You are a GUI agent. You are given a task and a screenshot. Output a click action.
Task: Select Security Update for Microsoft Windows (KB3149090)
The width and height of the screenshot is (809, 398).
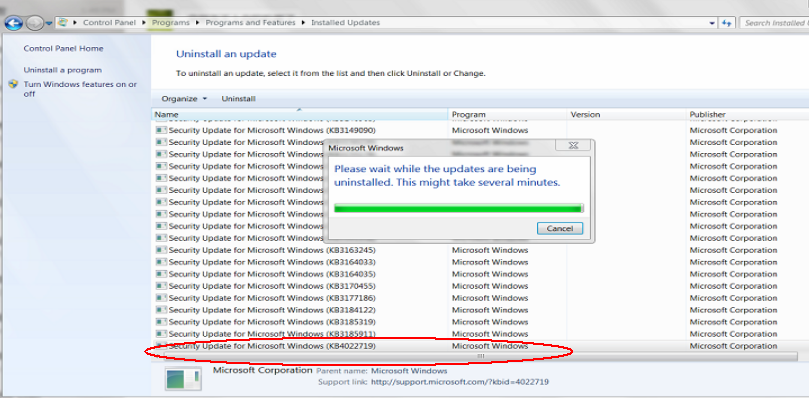coord(272,130)
